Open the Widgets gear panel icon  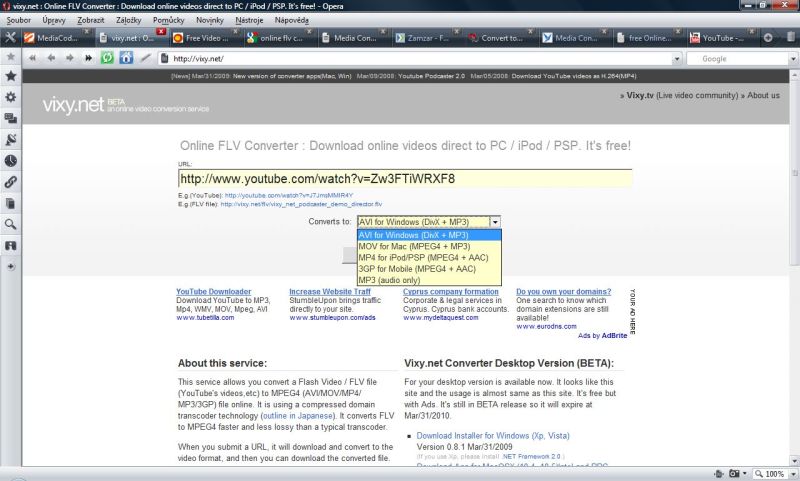coord(10,97)
